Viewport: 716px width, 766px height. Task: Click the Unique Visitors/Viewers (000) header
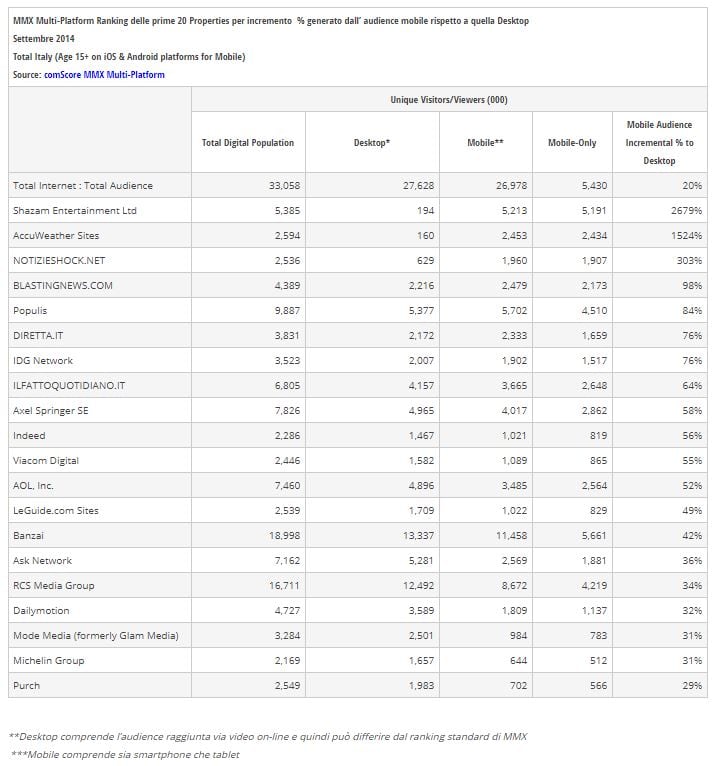(x=448, y=100)
